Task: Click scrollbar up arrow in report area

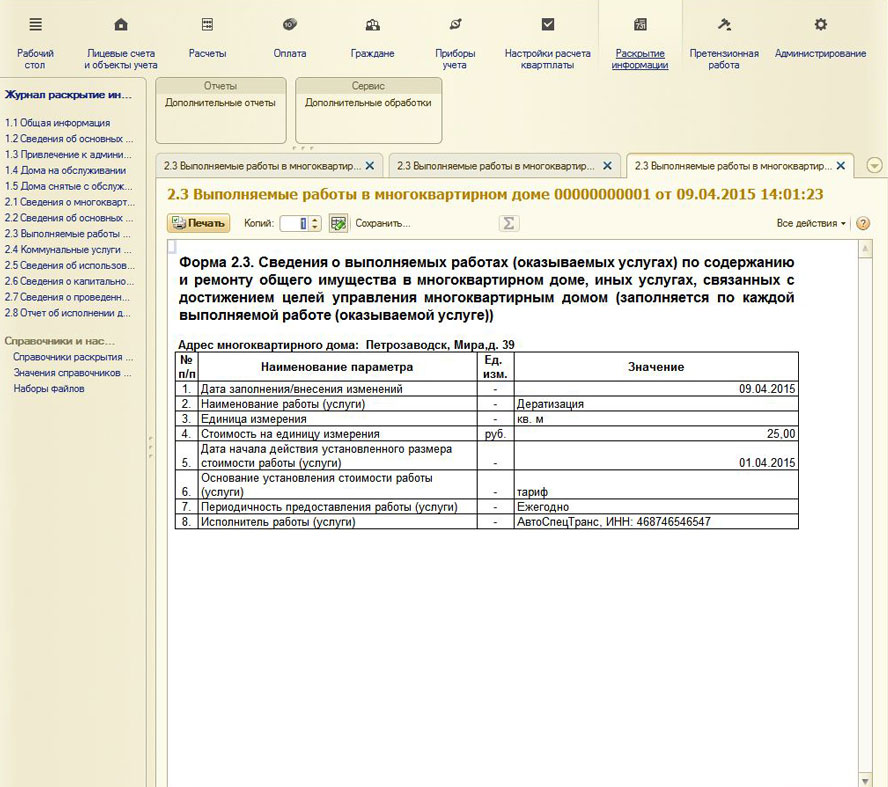Action: click(865, 249)
